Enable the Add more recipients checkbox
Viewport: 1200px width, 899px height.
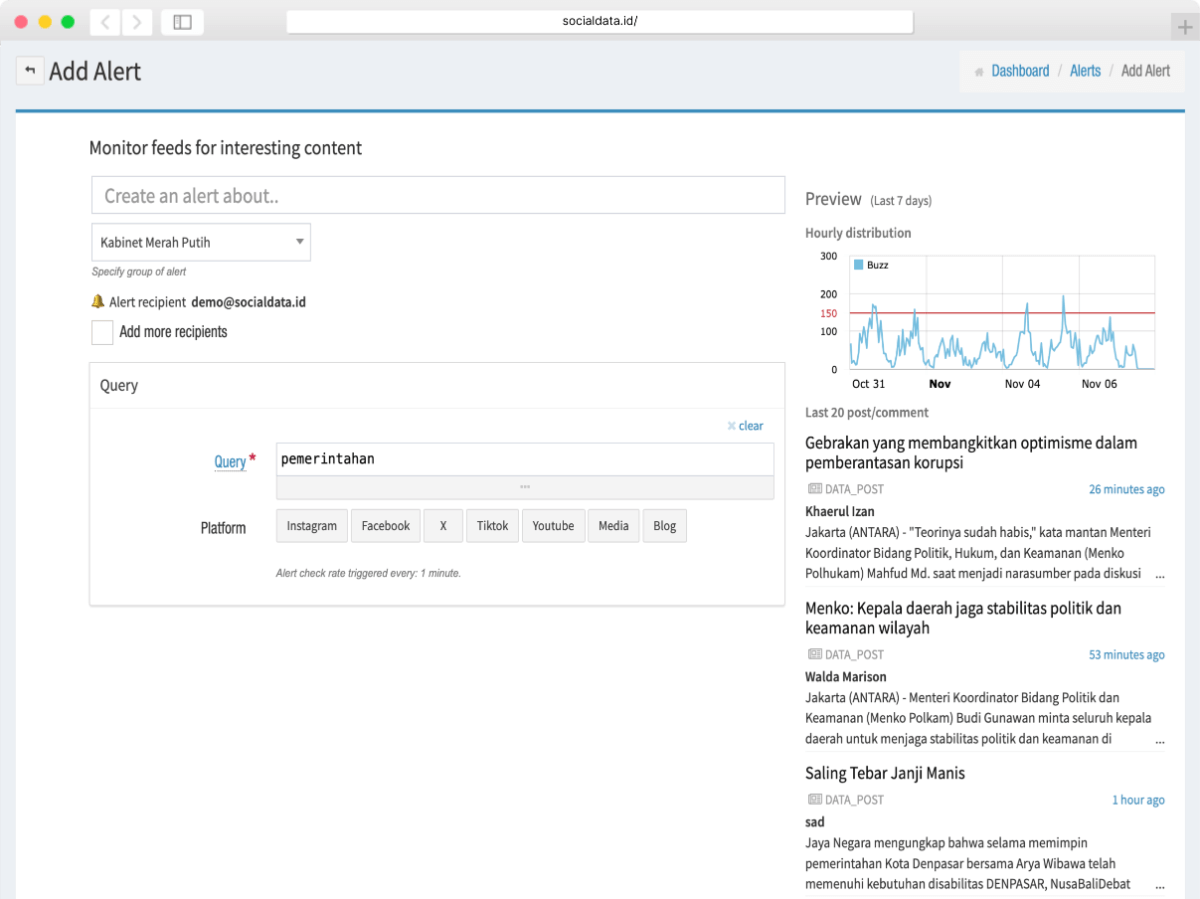[102, 333]
